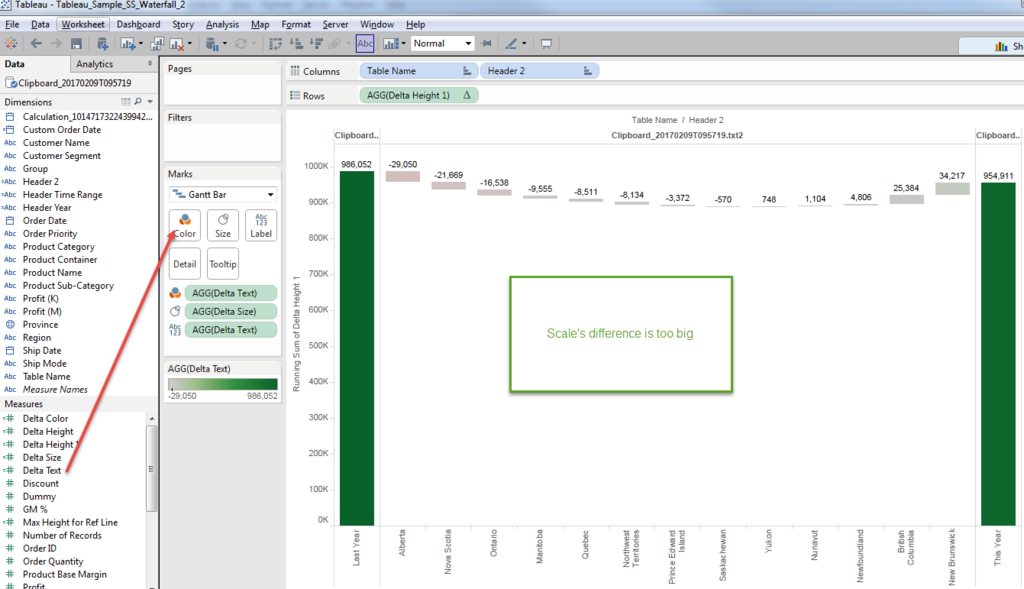Image resolution: width=1024 pixels, height=589 pixels.
Task: Click the Show me chart icon
Action: [x=391, y=44]
